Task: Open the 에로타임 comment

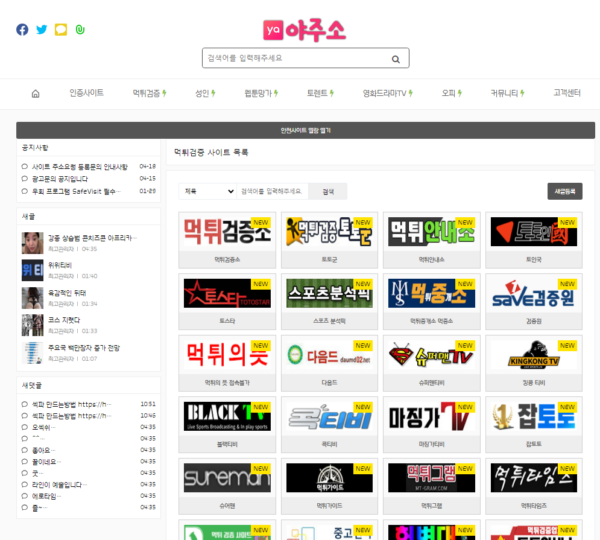Action: (x=46, y=496)
